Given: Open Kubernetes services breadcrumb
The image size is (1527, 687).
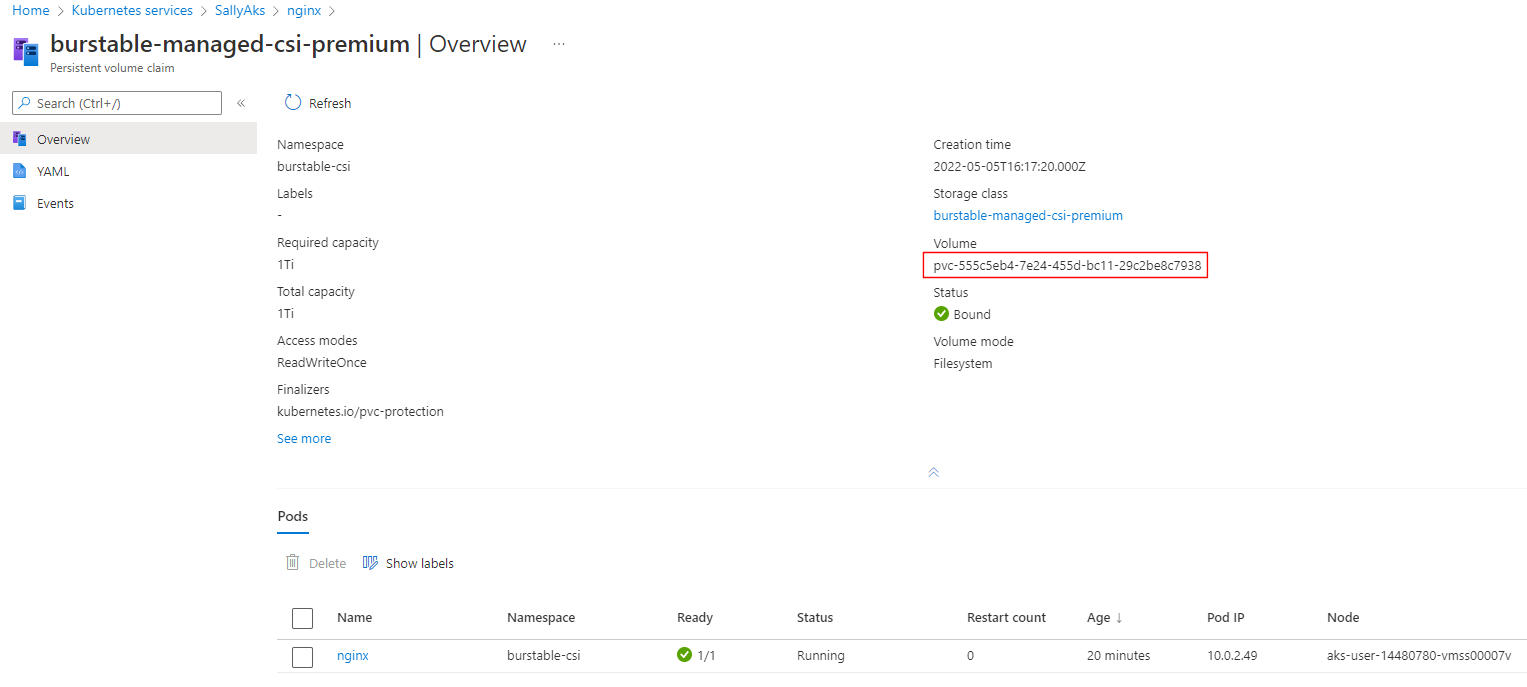Looking at the screenshot, I should (132, 10).
